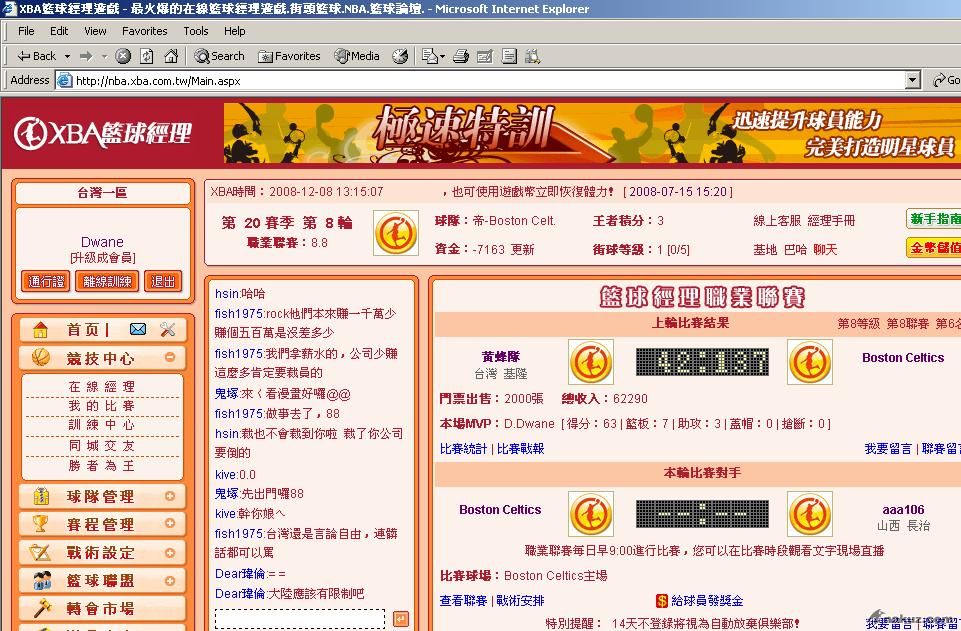The image size is (961, 631).
Task: Open the Media toolbar button
Action: (x=357, y=56)
